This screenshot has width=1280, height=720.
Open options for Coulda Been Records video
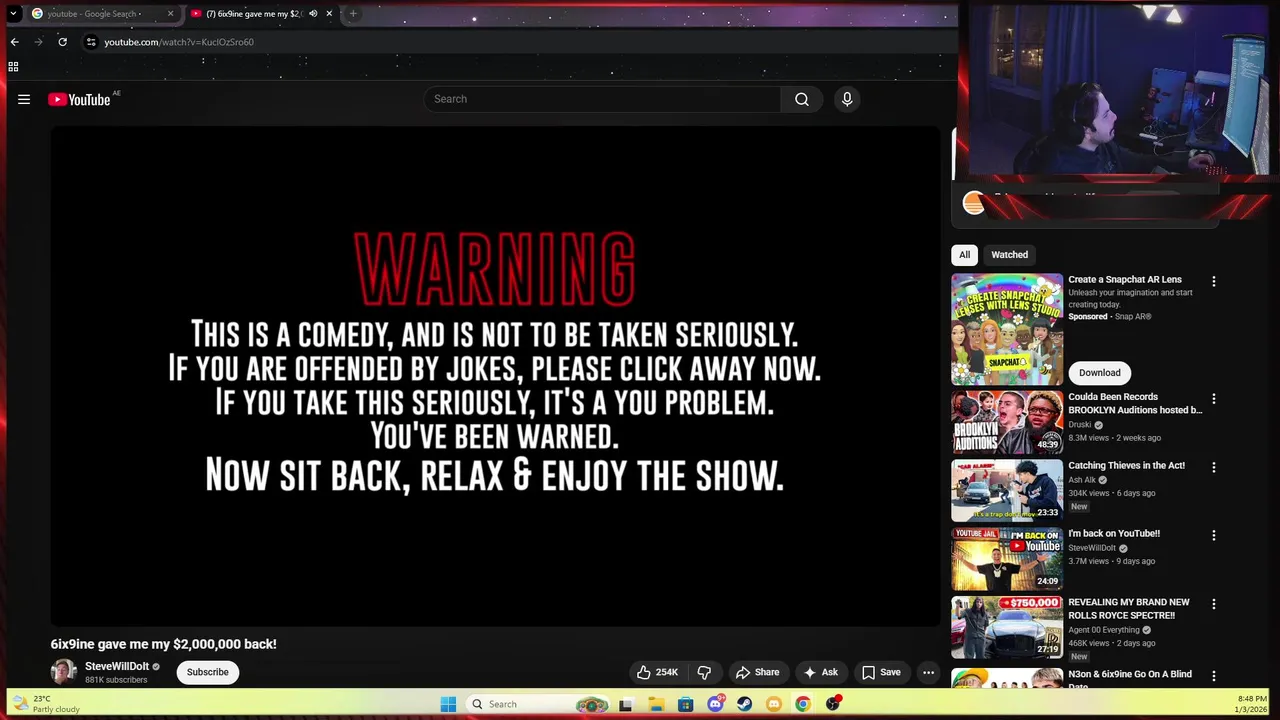coord(1214,399)
